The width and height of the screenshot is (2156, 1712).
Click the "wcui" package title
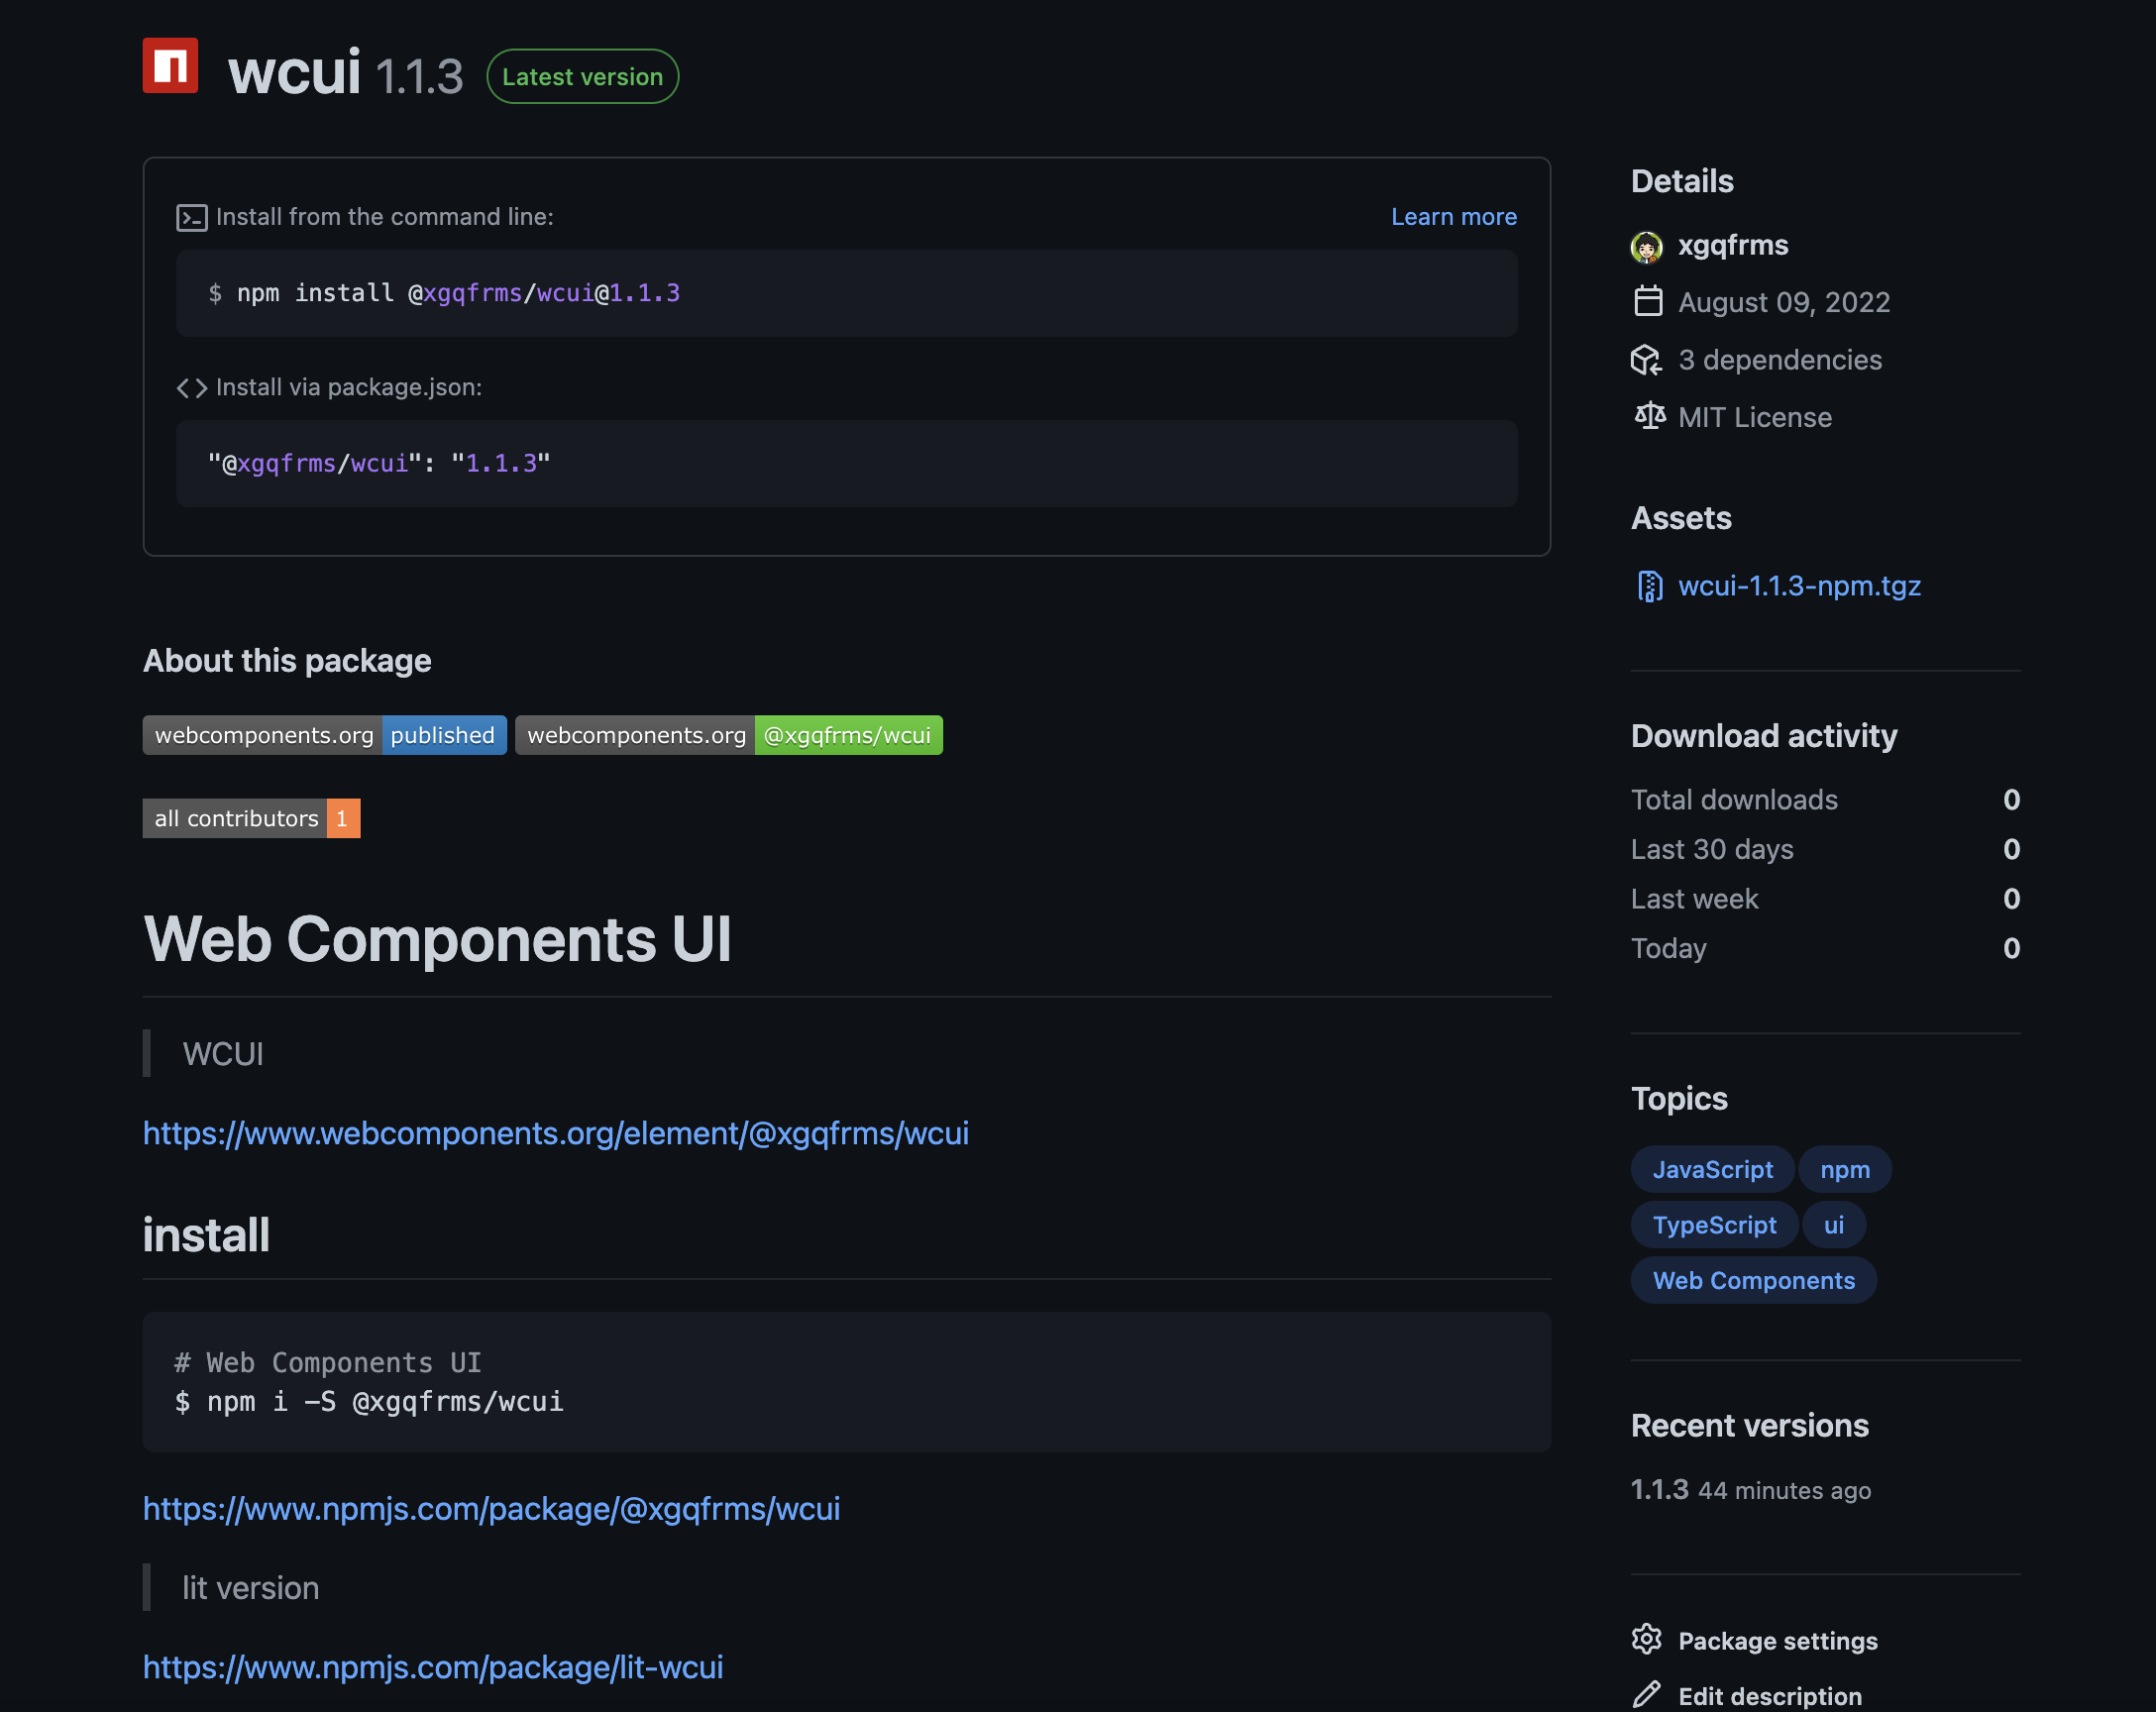[x=294, y=72]
